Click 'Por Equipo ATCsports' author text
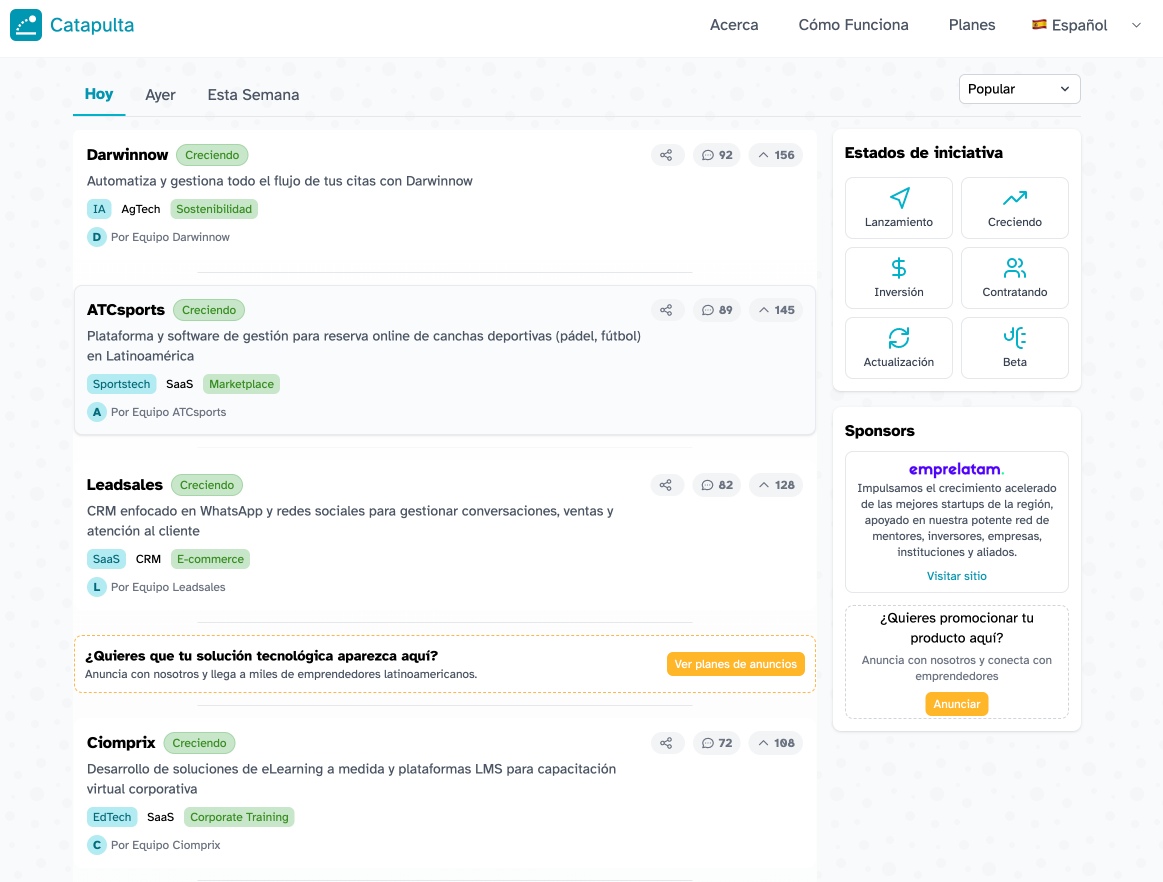1163x882 pixels. pos(168,412)
